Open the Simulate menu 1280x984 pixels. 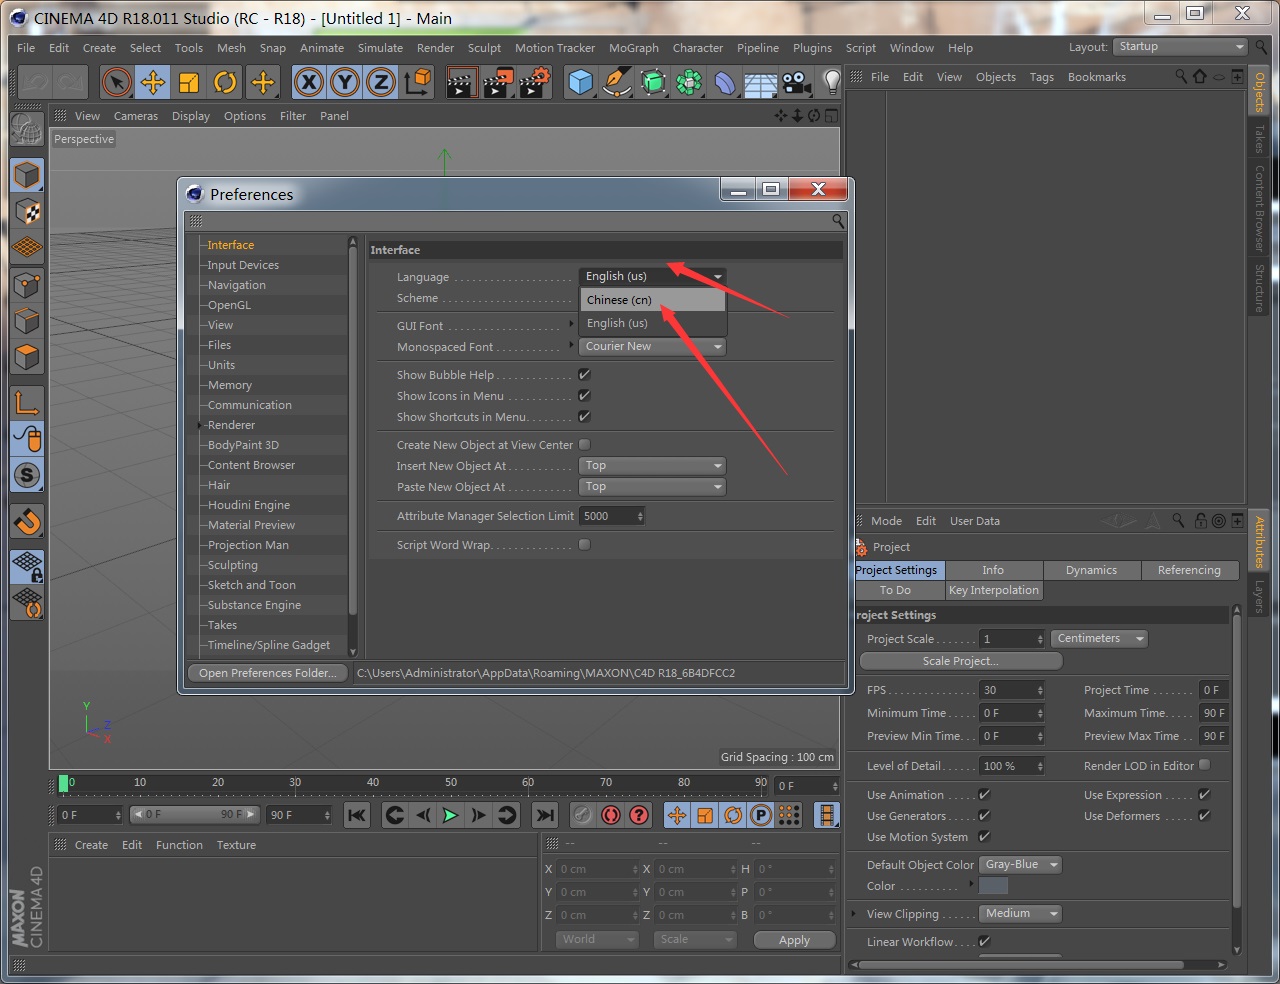click(x=380, y=48)
